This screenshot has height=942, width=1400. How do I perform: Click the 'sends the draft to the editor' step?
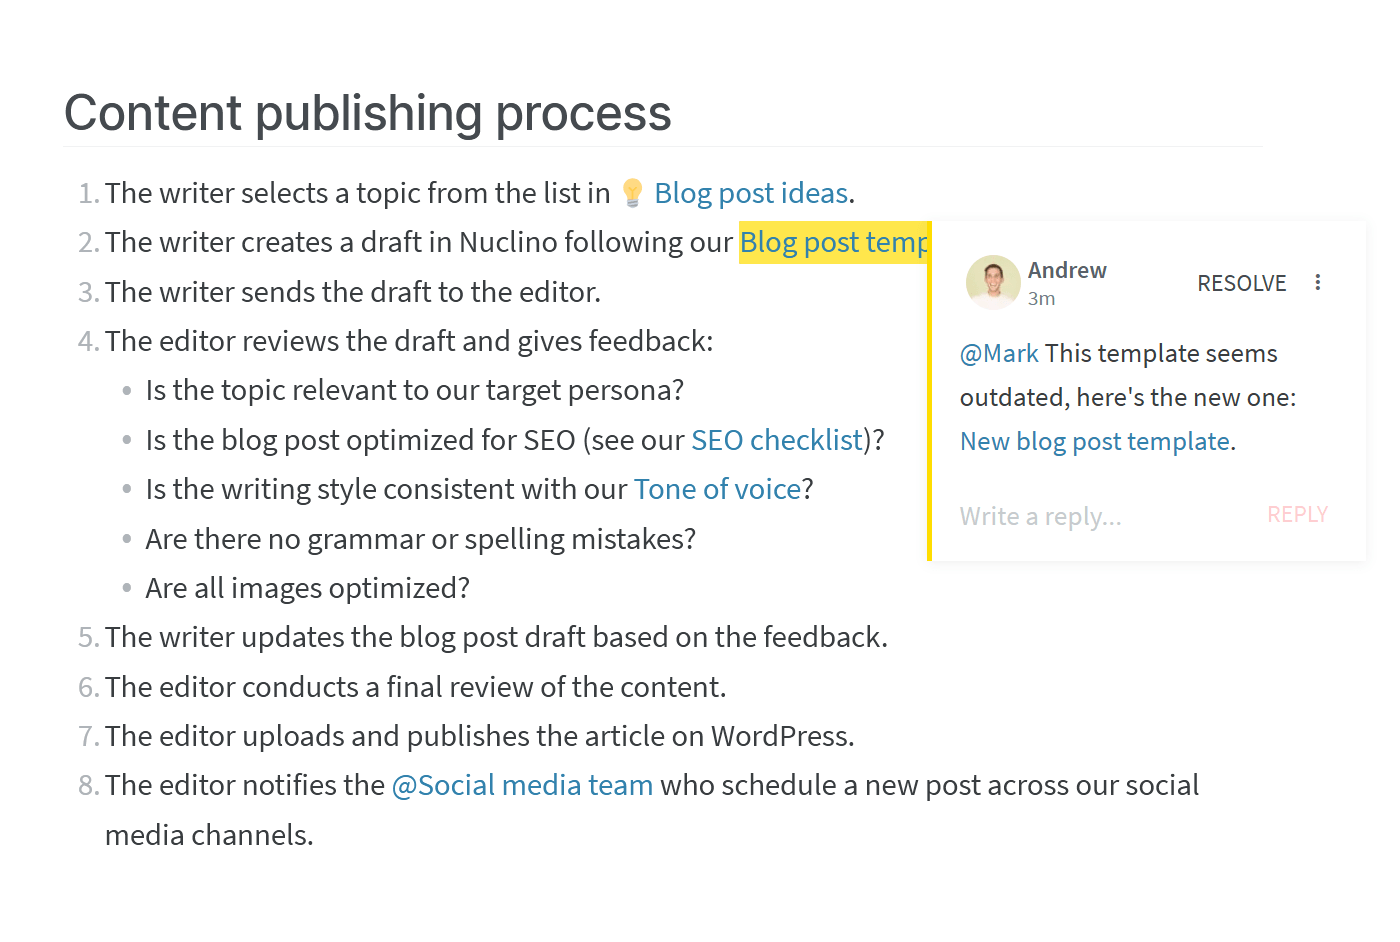point(352,292)
